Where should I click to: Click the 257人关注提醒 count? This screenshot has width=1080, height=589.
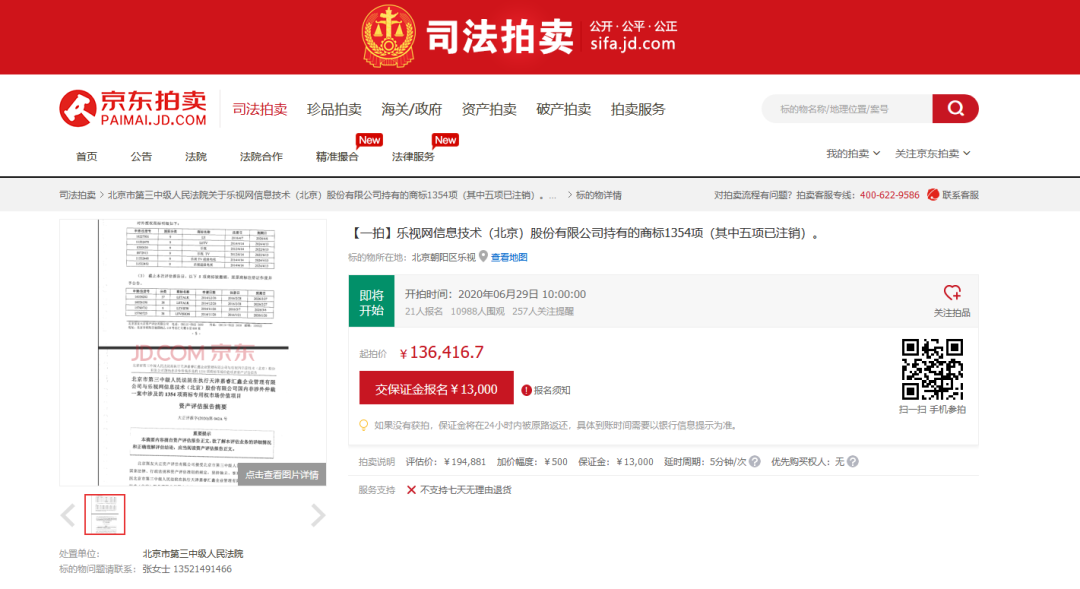tap(543, 311)
